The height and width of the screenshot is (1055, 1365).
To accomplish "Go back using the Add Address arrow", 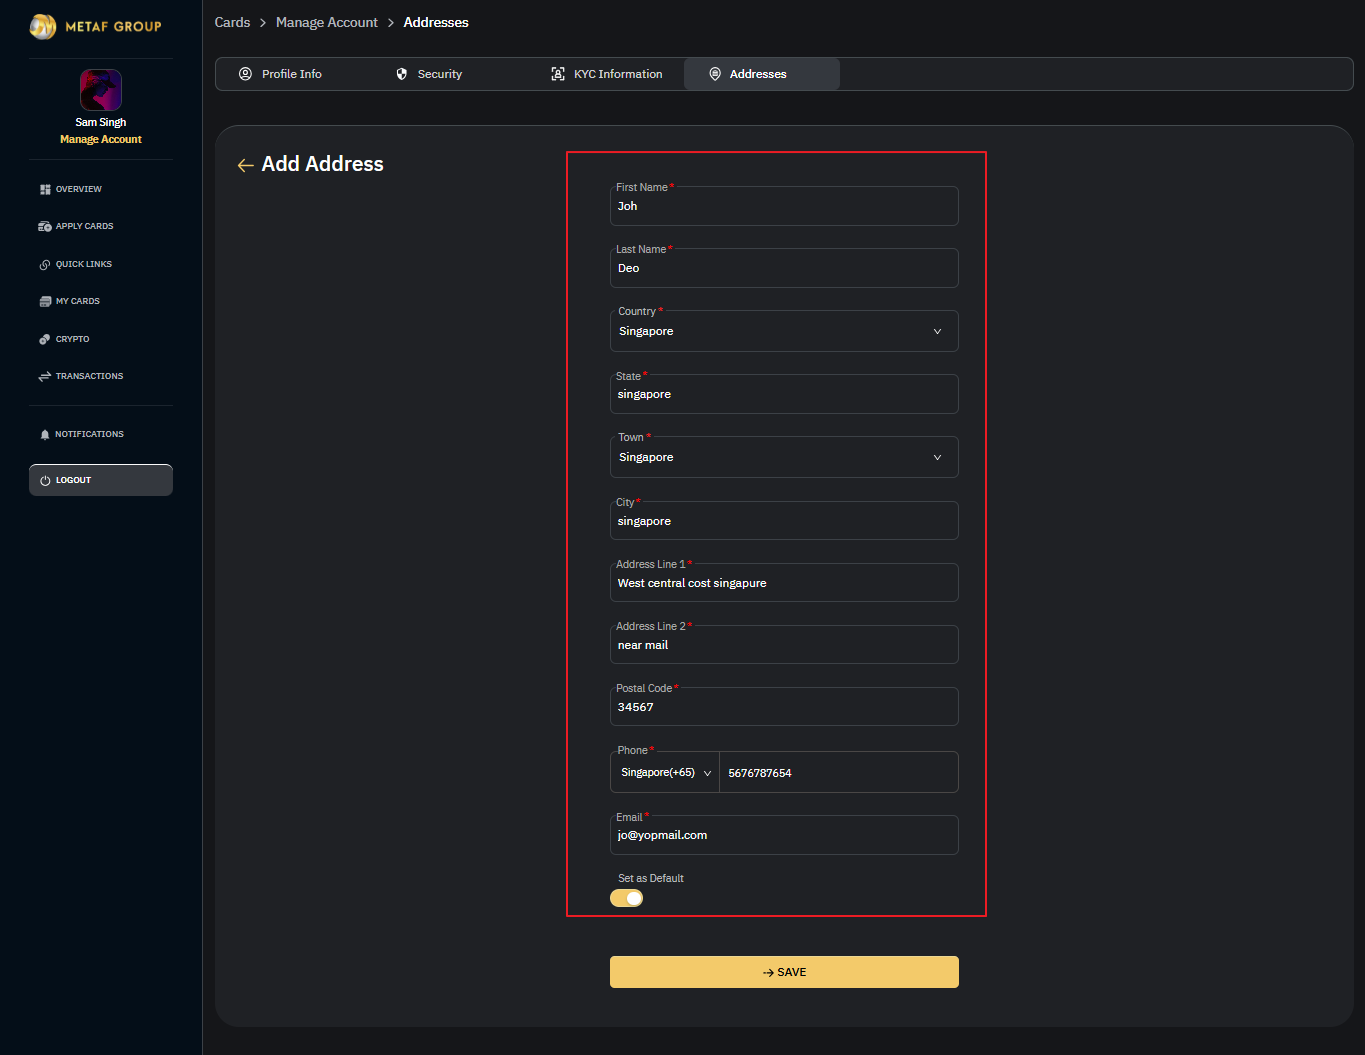I will (245, 165).
